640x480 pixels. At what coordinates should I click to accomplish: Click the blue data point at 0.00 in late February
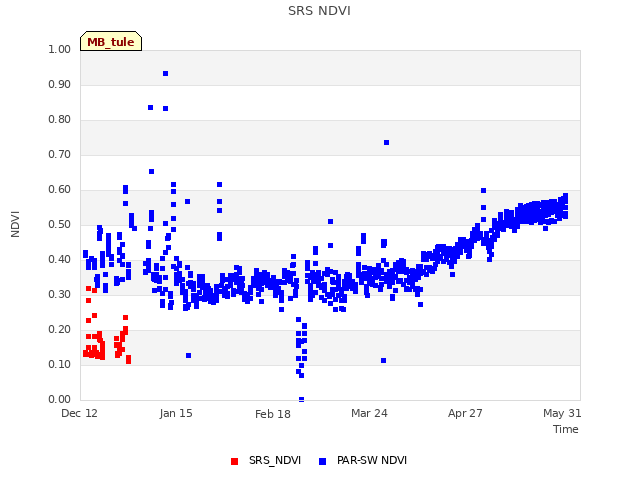point(301,399)
